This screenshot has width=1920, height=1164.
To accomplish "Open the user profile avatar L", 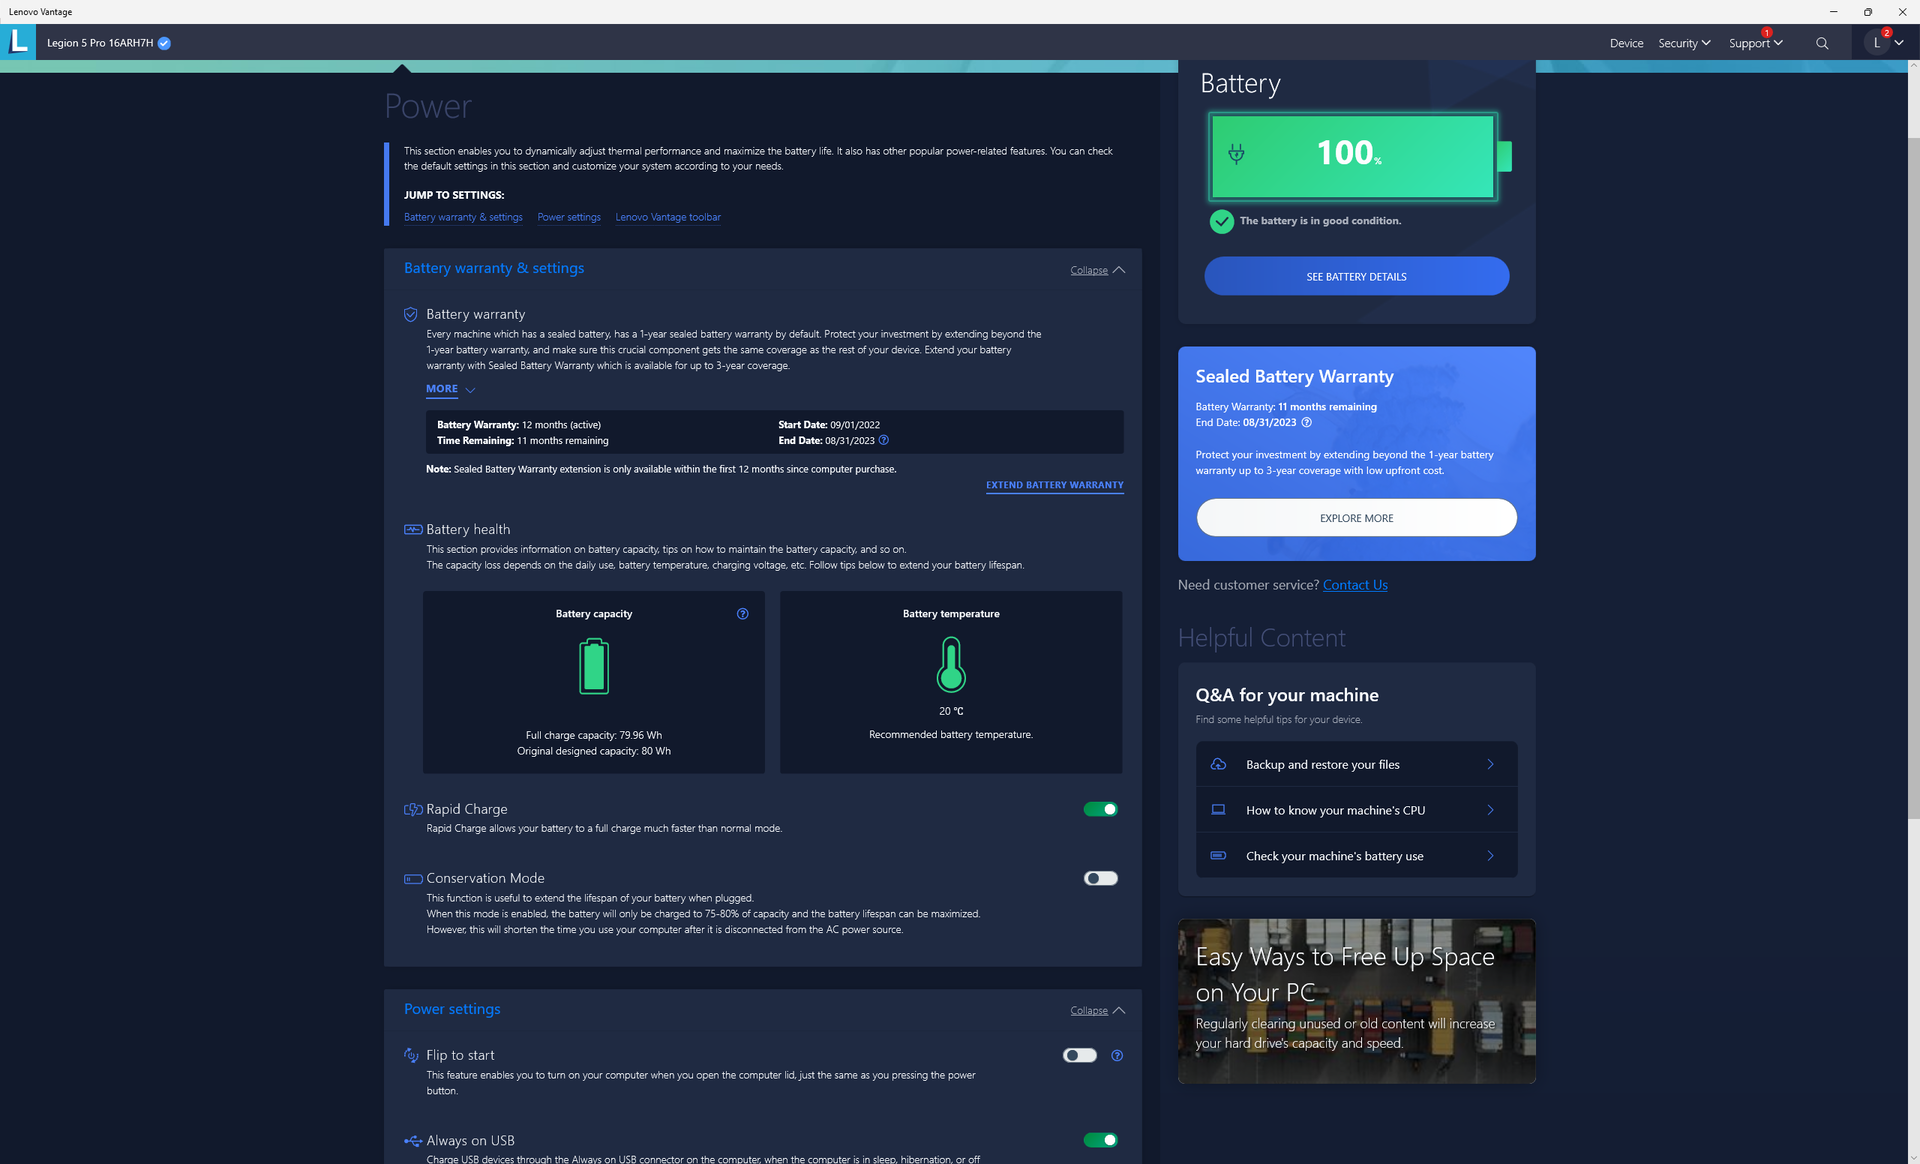I will coord(1877,43).
